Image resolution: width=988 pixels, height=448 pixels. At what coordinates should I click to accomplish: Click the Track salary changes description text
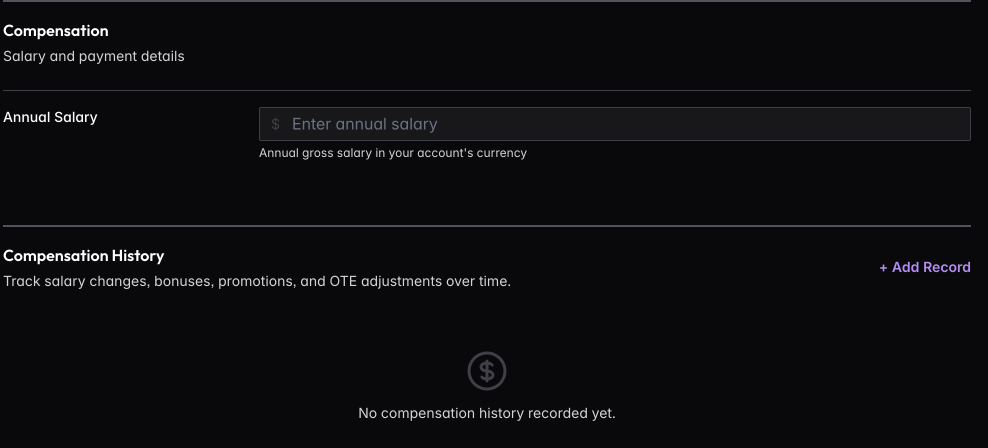tap(256, 281)
